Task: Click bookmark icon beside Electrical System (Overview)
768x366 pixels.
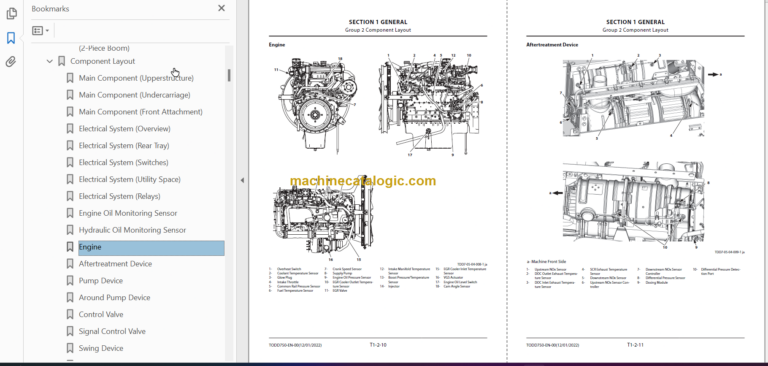Action: tap(70, 128)
